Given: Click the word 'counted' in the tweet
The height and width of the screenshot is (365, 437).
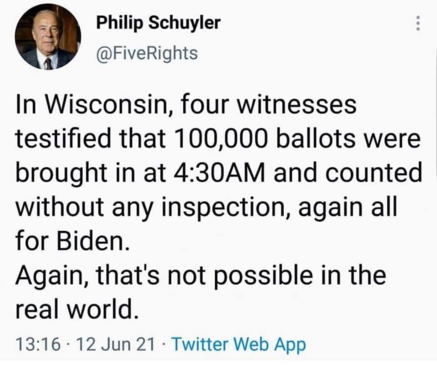Looking at the screenshot, I should 374,173.
